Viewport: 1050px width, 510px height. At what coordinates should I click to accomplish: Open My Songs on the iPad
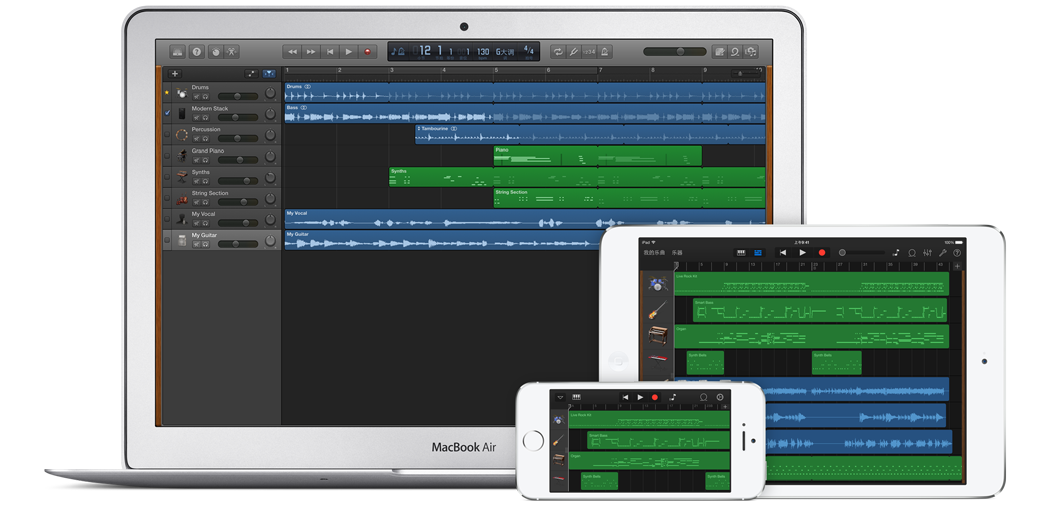click(x=654, y=253)
